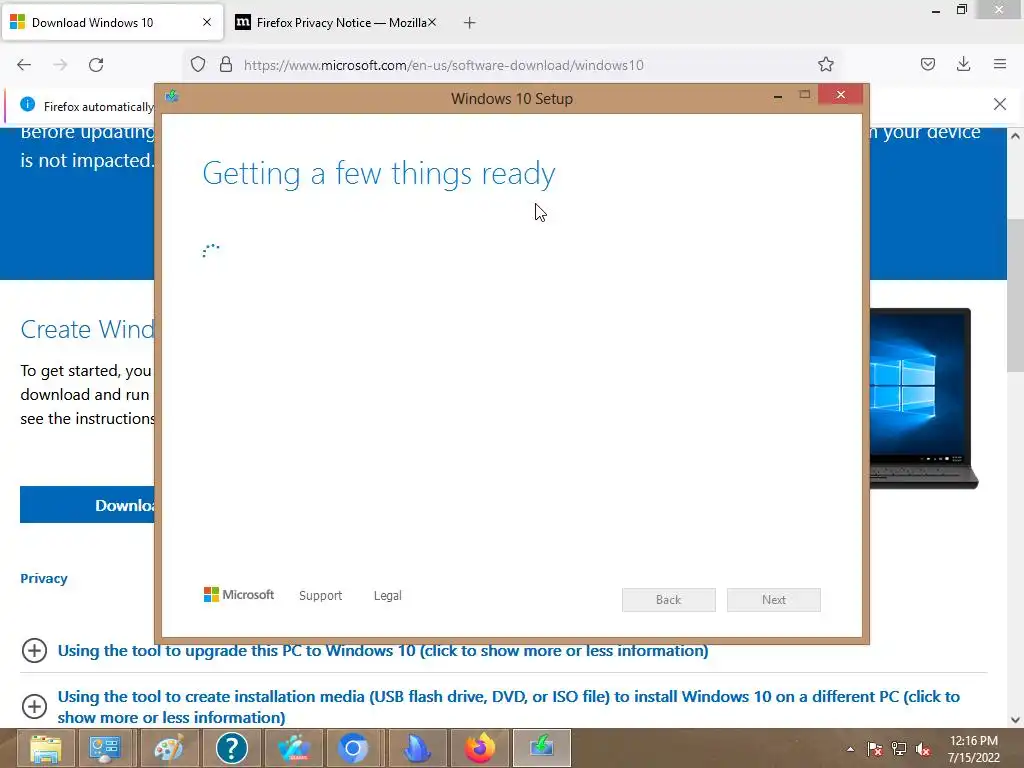
Task: Close the Windows 10 Setup dialog
Action: click(x=840, y=95)
